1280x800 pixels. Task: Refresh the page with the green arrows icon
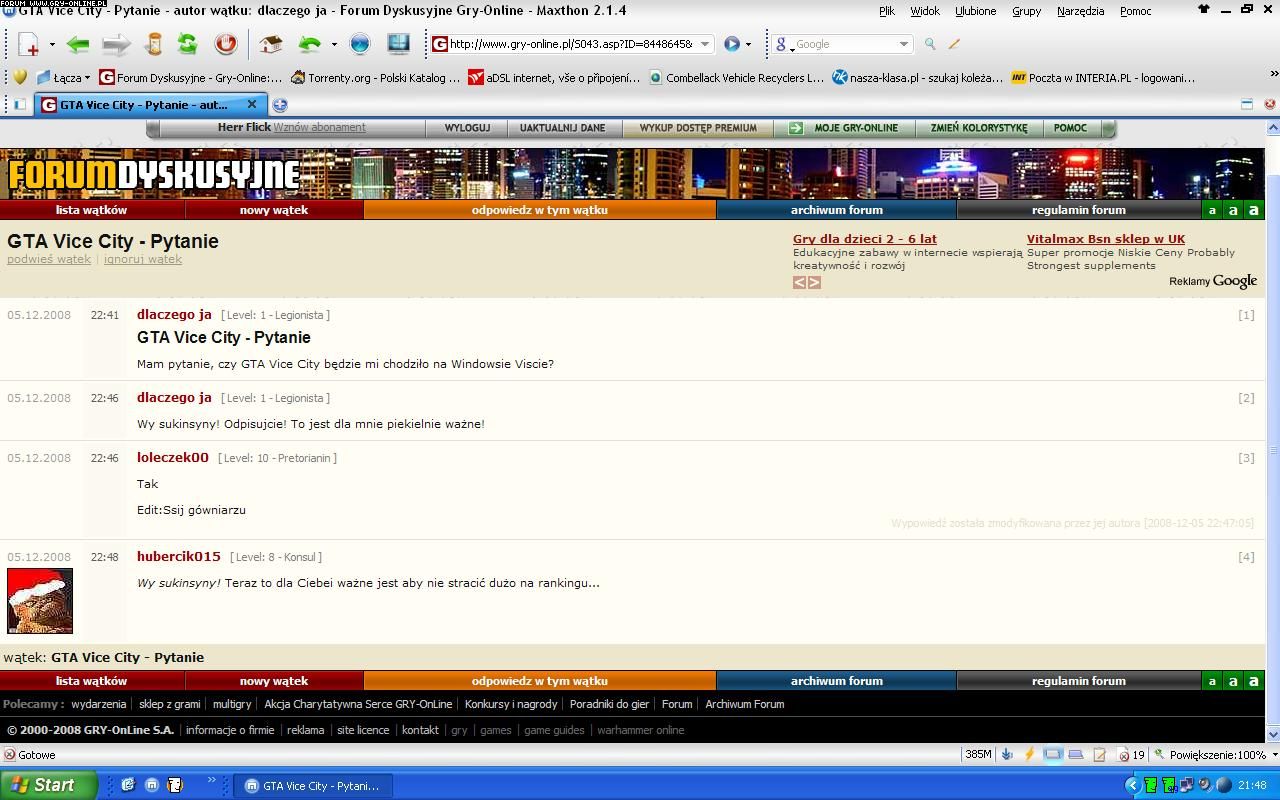pyautogui.click(x=187, y=44)
